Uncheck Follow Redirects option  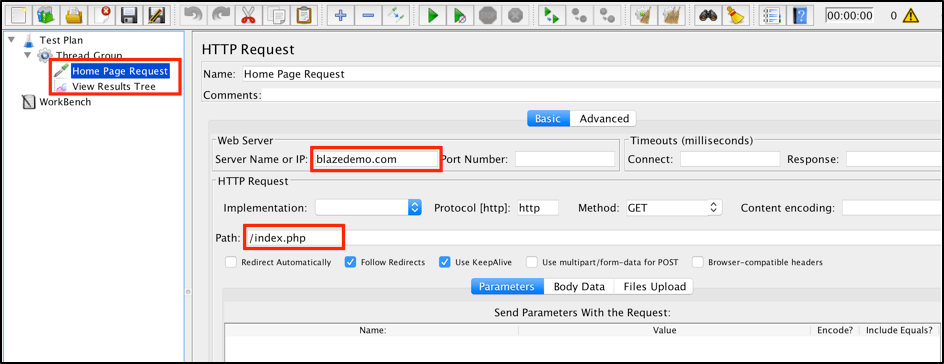point(350,262)
